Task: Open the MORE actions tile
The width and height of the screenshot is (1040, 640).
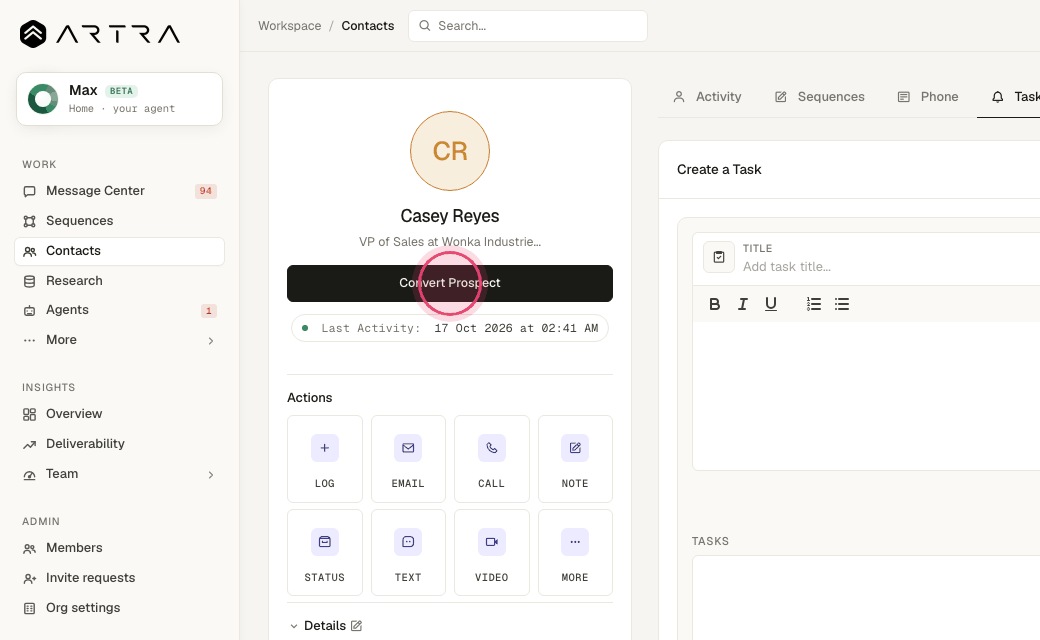Action: (575, 552)
